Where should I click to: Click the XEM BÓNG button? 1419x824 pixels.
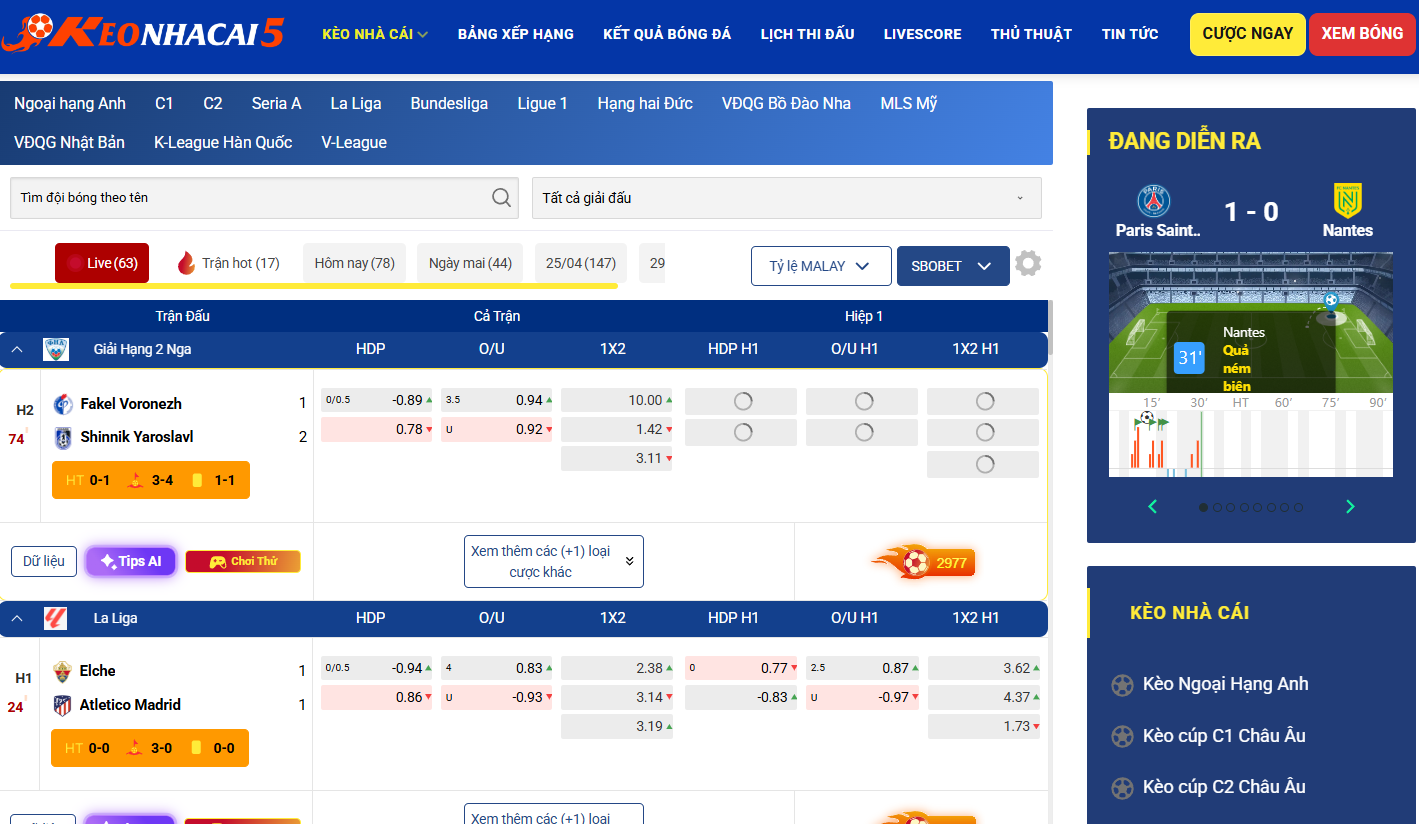coord(1362,34)
